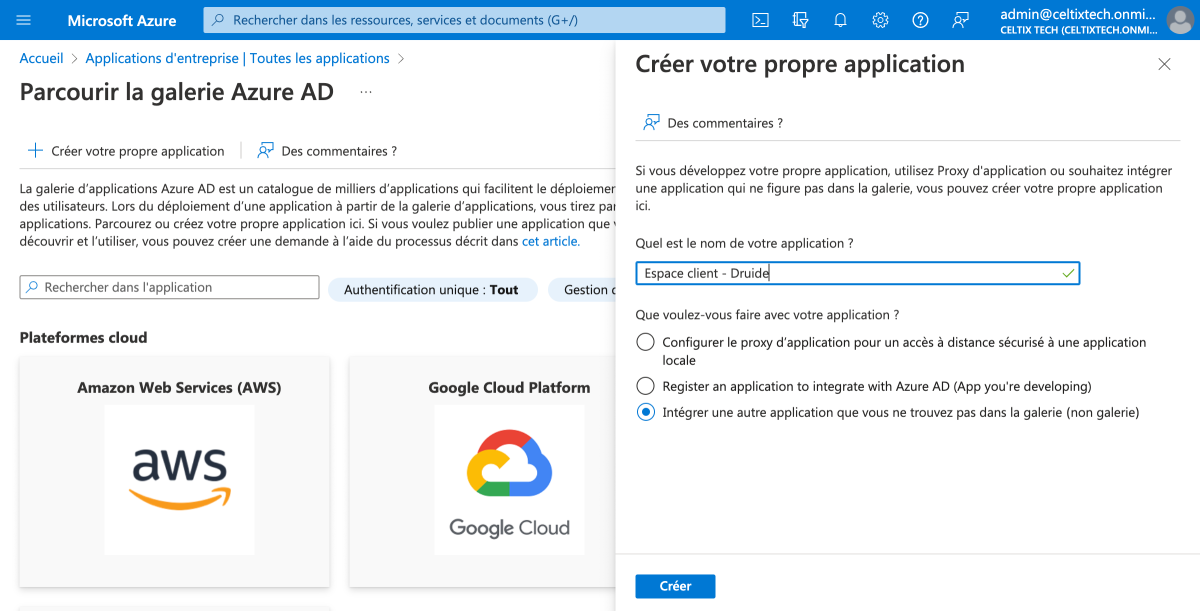Open the notifications bell
Viewport: 1200px width, 611px height.
coord(840,20)
